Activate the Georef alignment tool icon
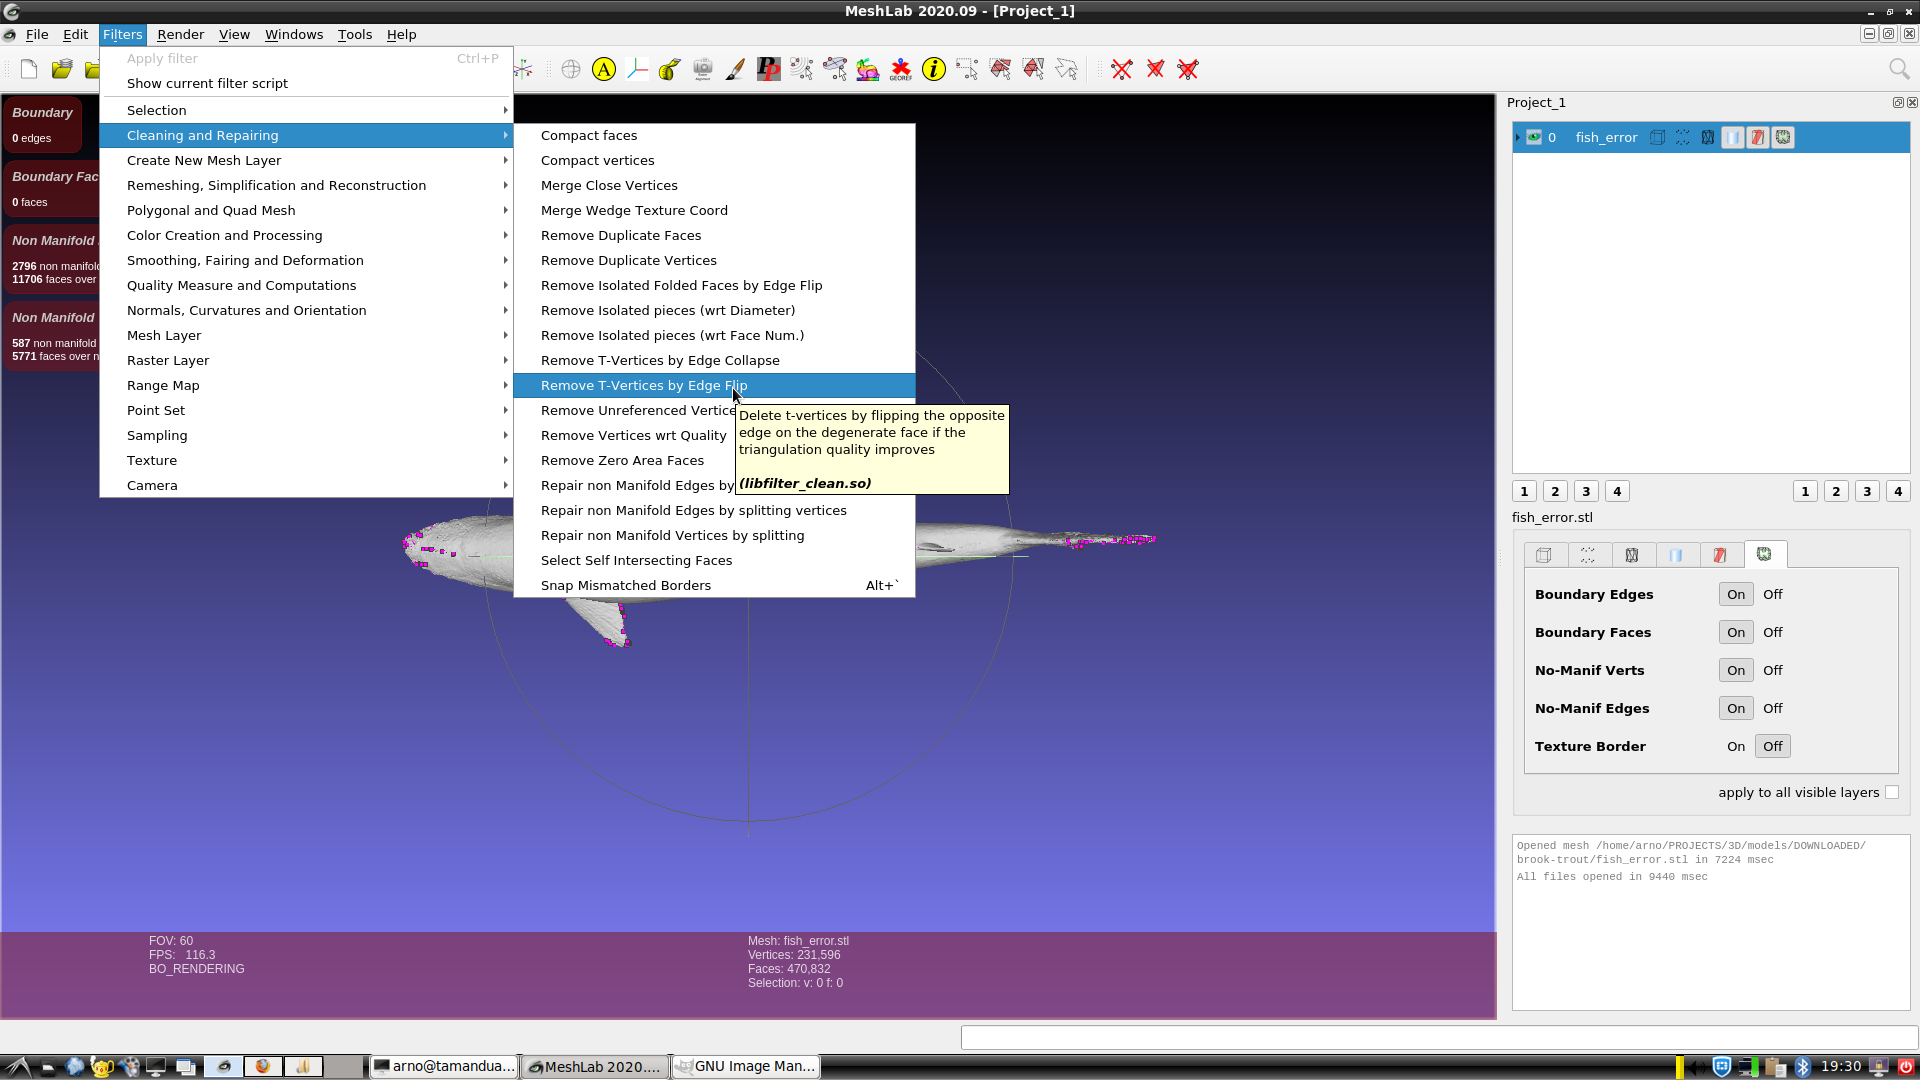Viewport: 1920px width, 1080px height. pyautogui.click(x=900, y=69)
